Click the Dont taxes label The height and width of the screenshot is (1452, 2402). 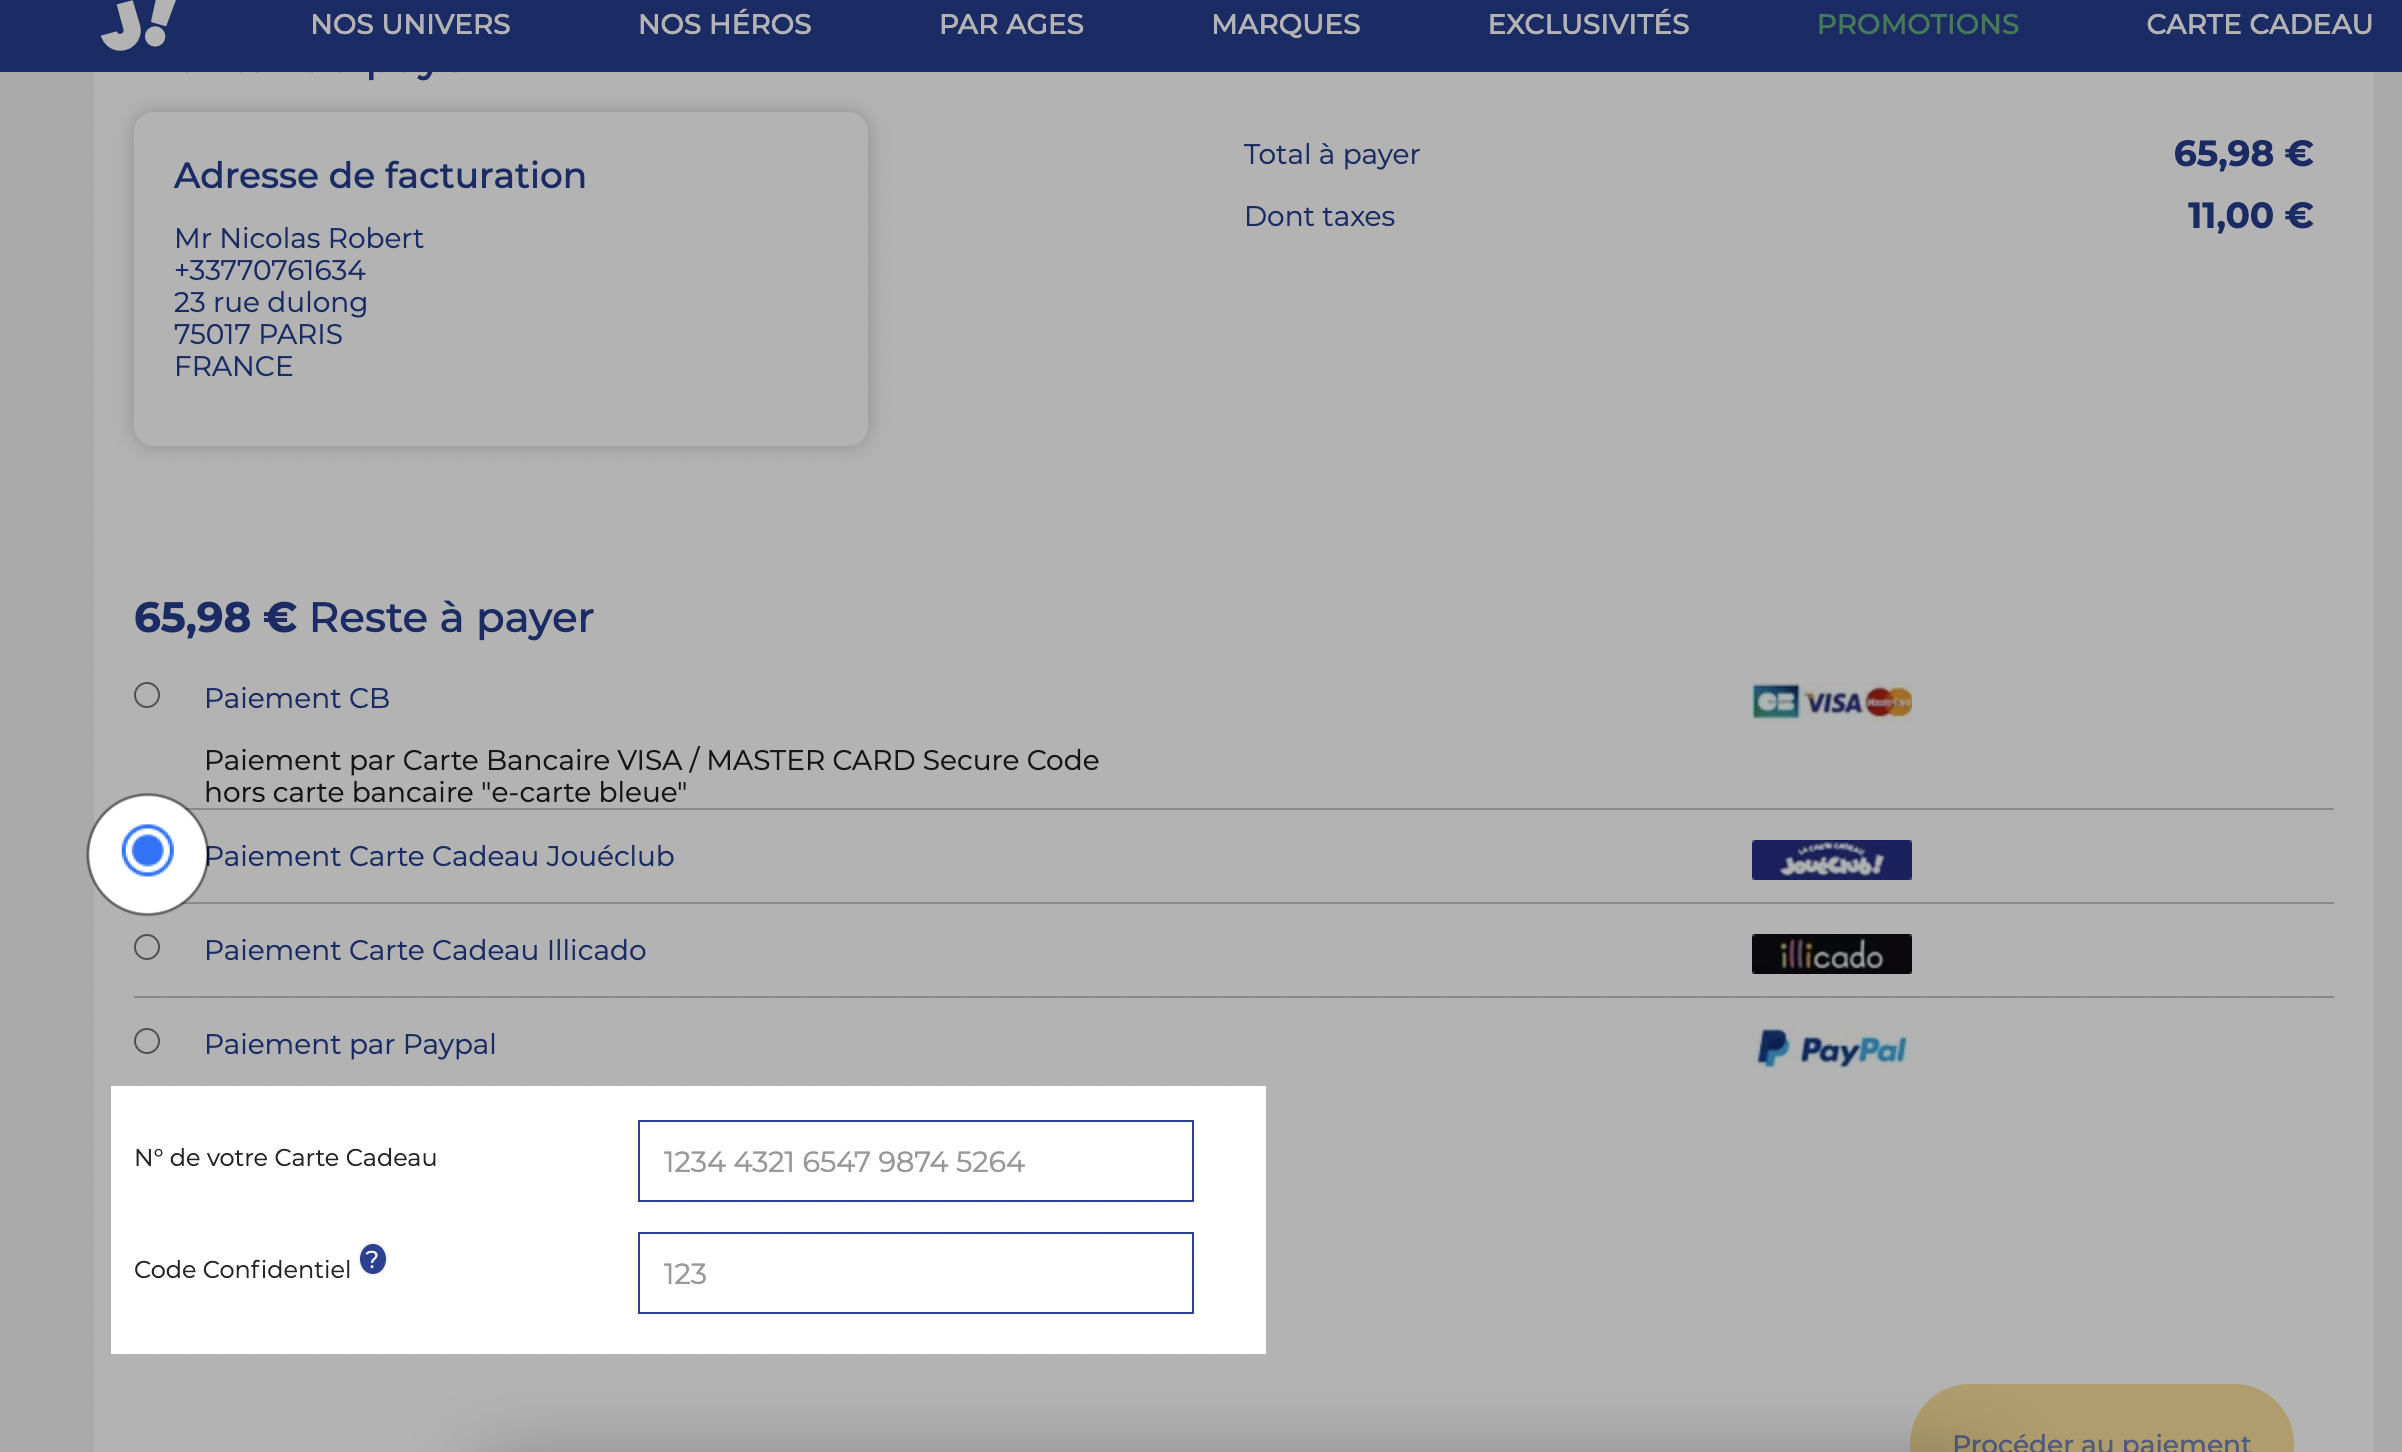pos(1320,216)
